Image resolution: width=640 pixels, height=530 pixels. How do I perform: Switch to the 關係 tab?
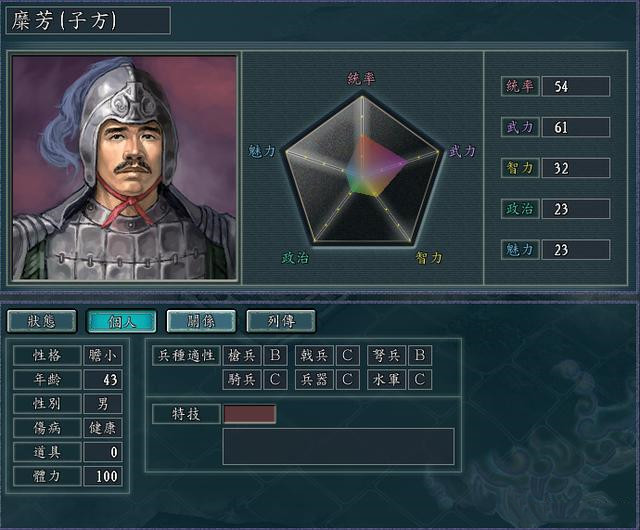(201, 321)
